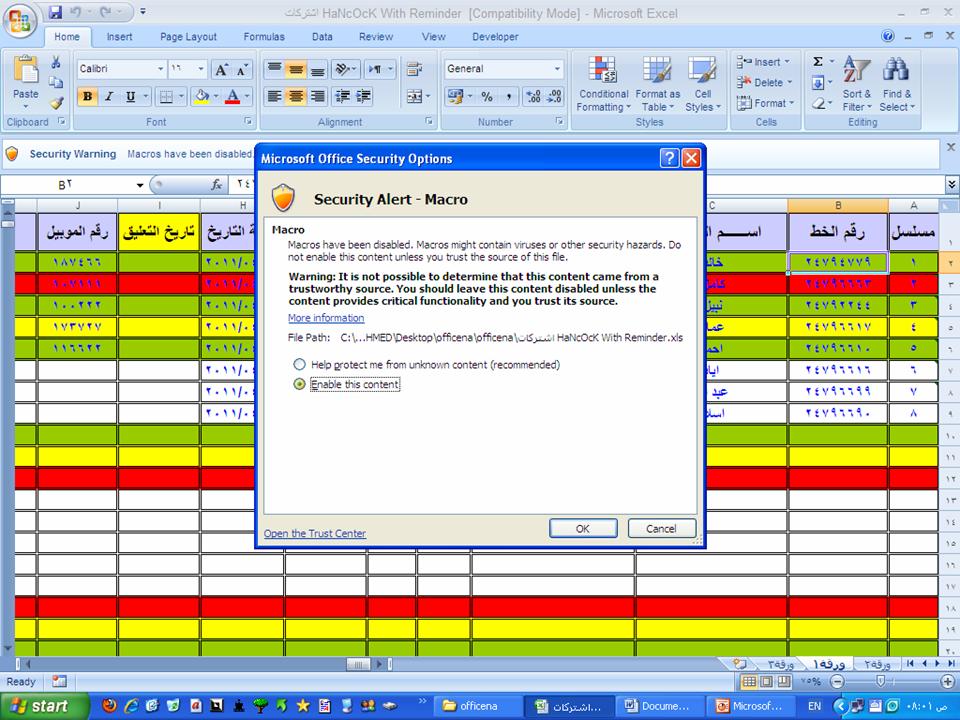Screen dimensions: 960x720
Task: Select 'Enable this content' radio option
Action: 299,384
